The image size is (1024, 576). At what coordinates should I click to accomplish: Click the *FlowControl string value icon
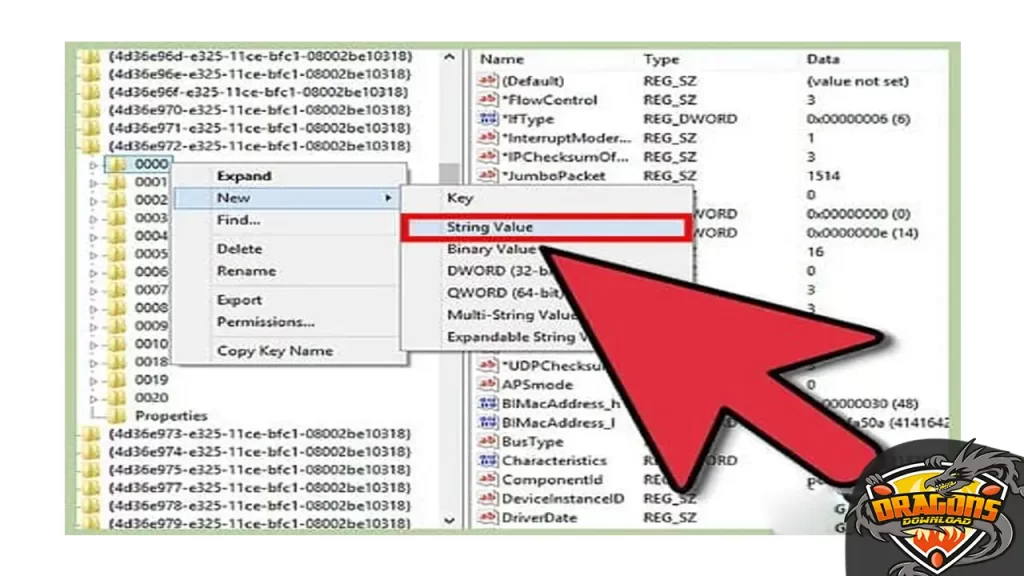pos(487,99)
